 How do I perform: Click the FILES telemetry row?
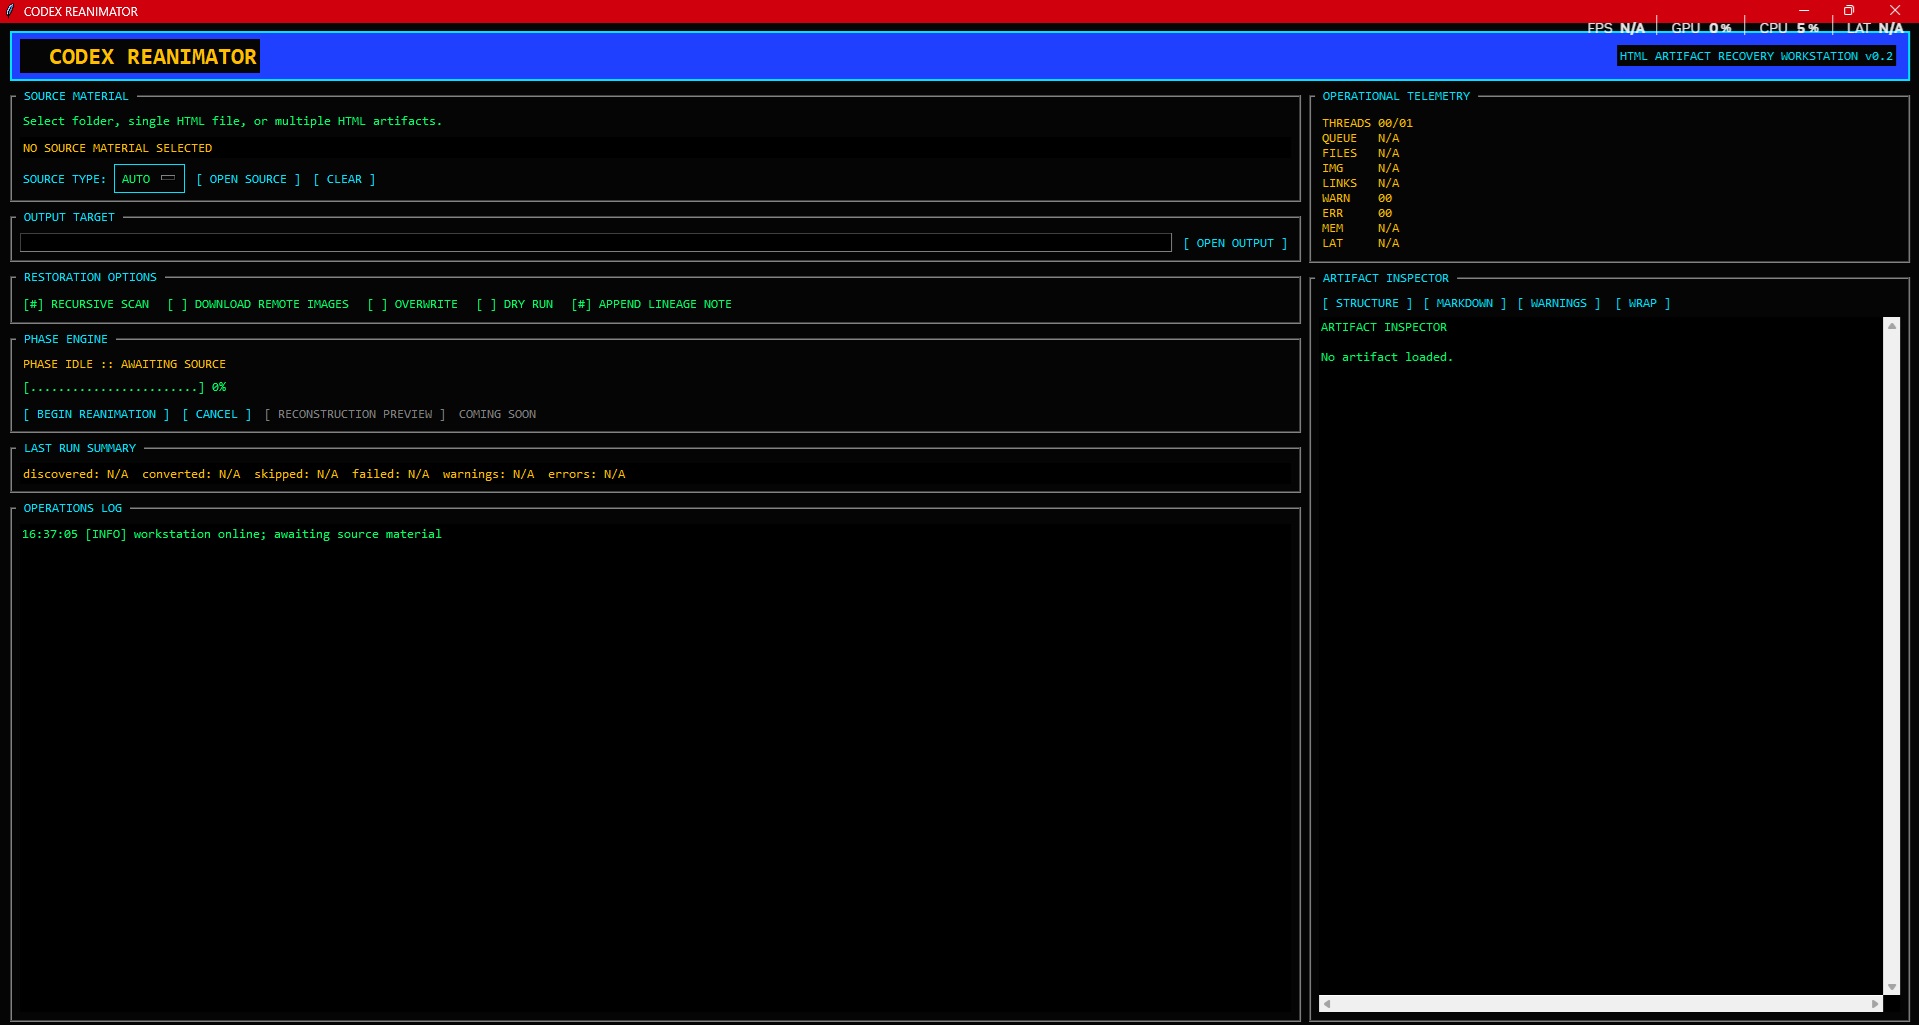click(x=1360, y=153)
